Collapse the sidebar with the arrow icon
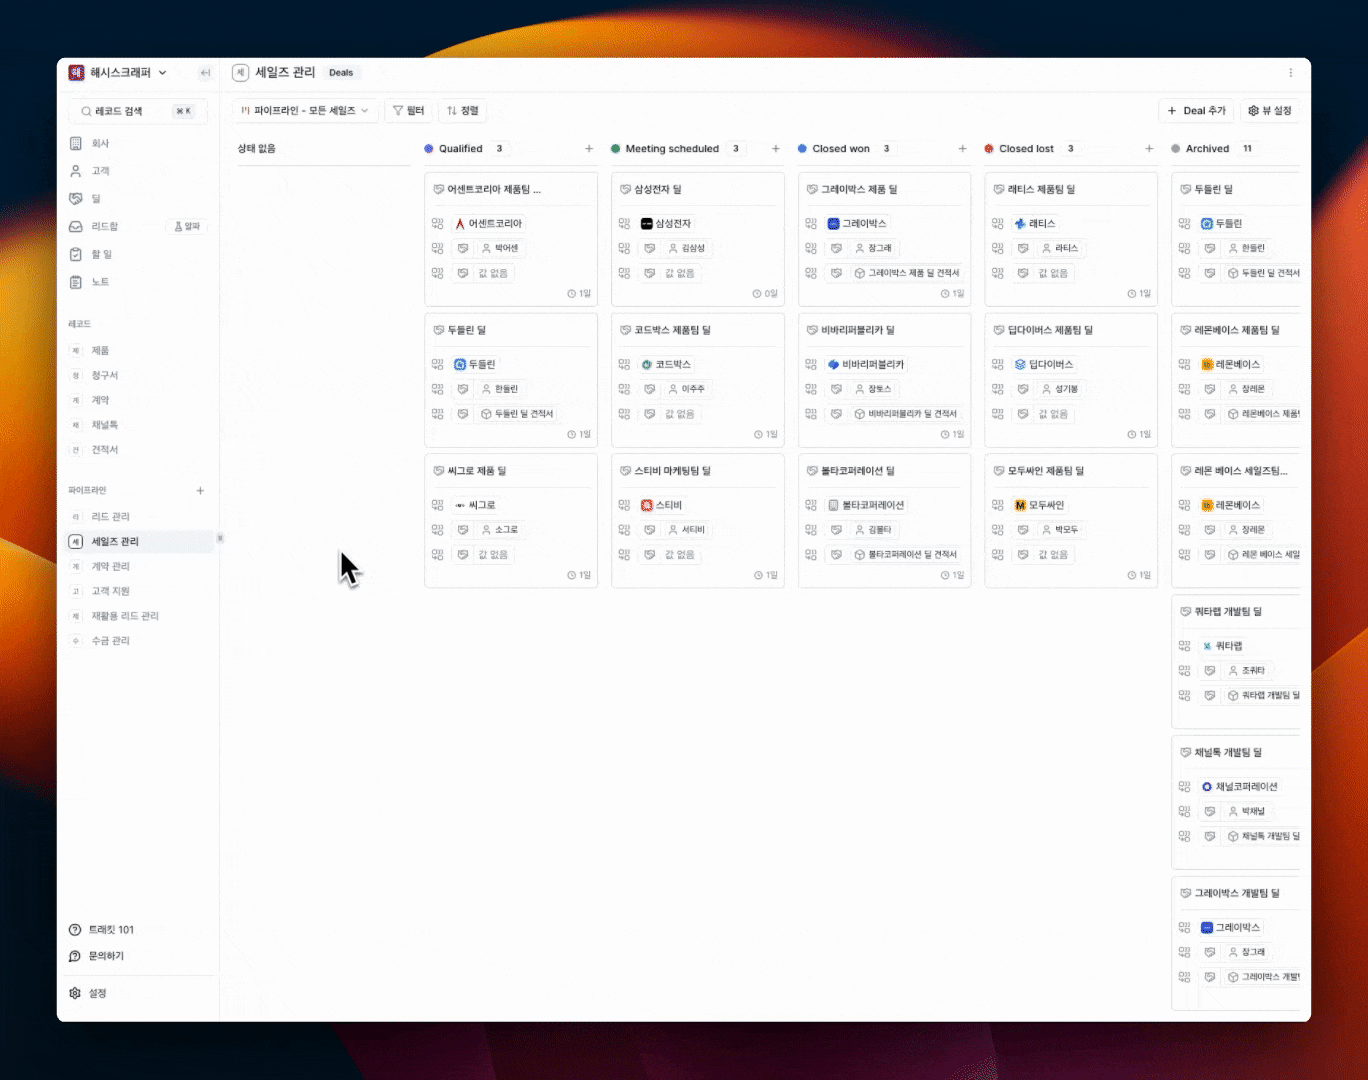This screenshot has height=1080, width=1368. pyautogui.click(x=205, y=73)
